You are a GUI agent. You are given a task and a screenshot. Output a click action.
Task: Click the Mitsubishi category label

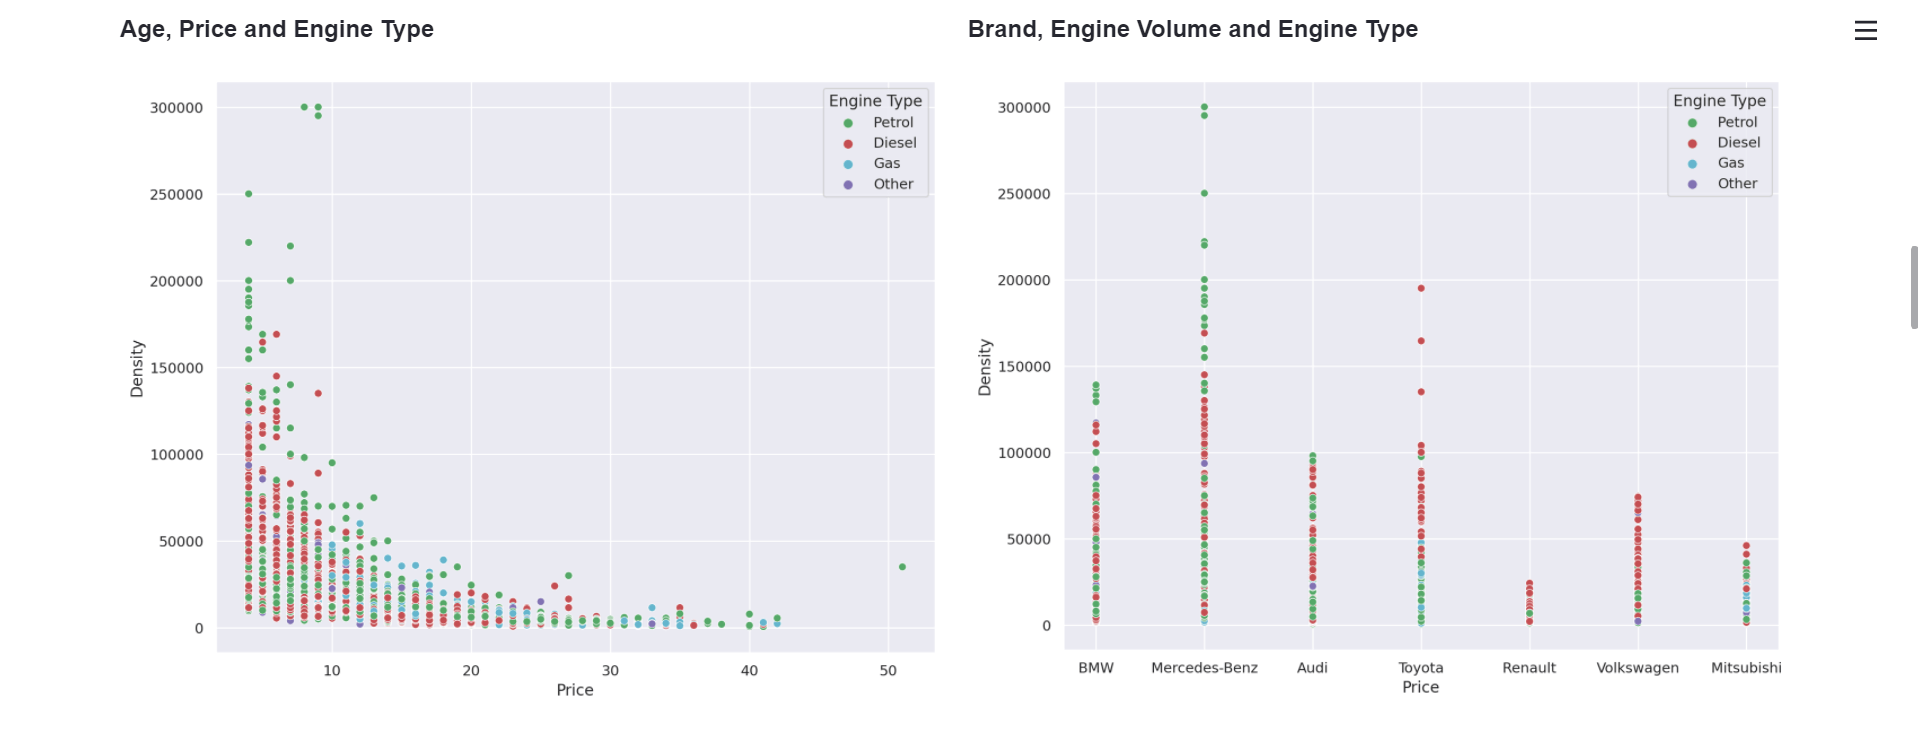click(1745, 668)
